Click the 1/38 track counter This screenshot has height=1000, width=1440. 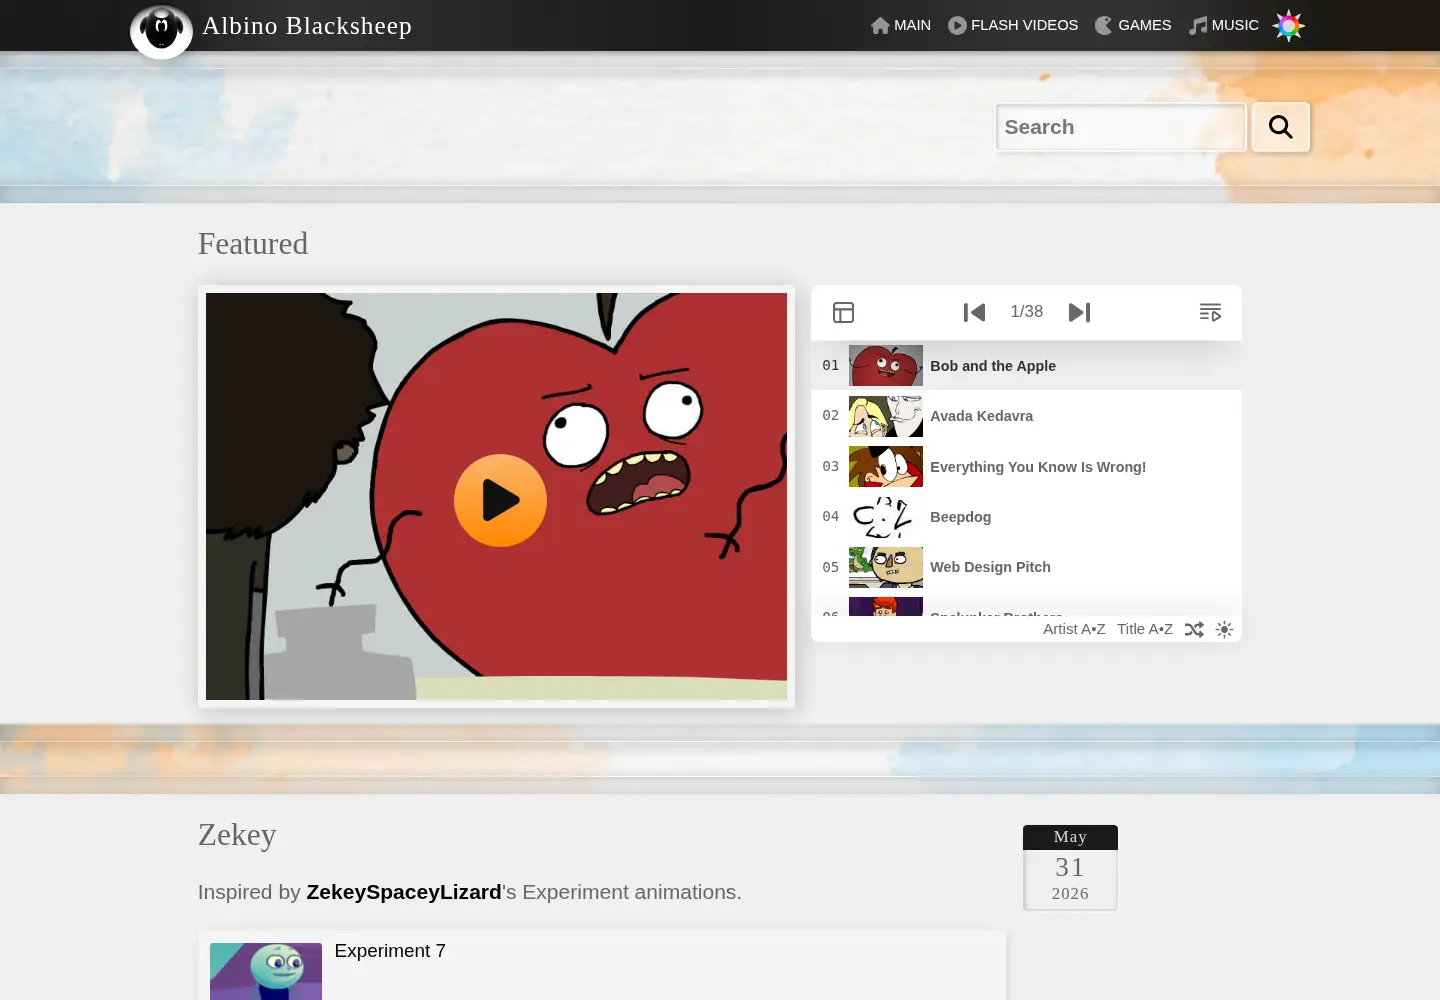1027,312
